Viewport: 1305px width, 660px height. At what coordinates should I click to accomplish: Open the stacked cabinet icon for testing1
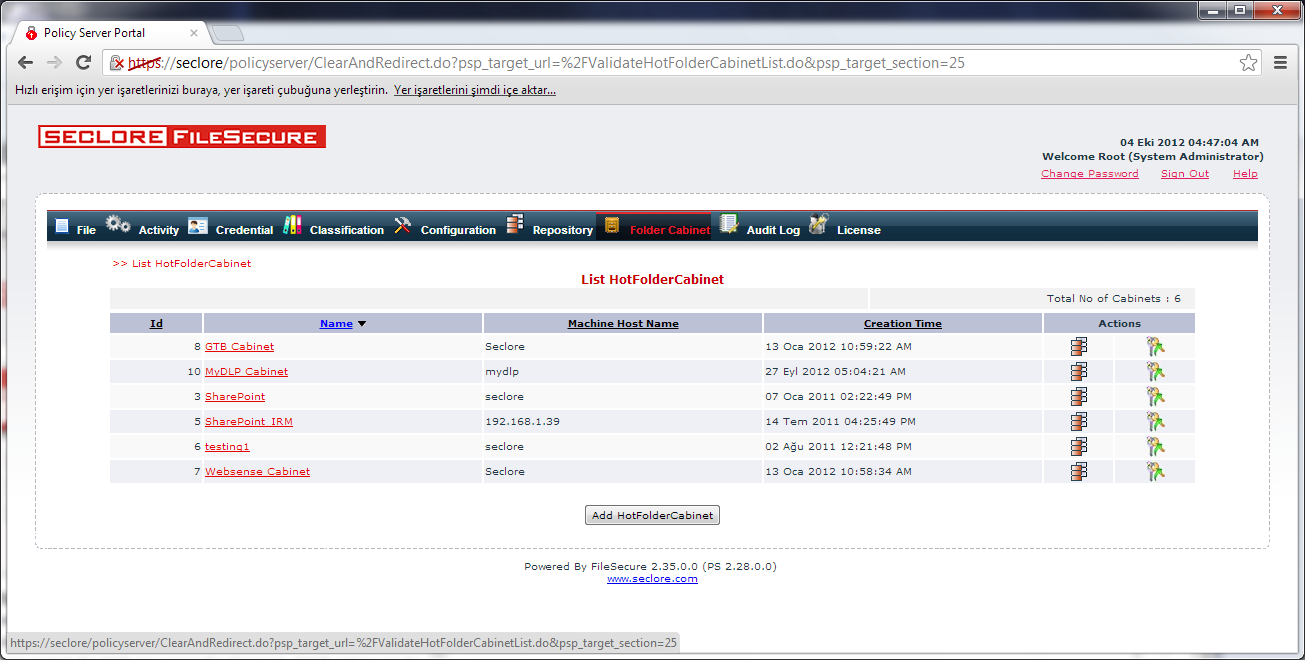[x=1078, y=447]
